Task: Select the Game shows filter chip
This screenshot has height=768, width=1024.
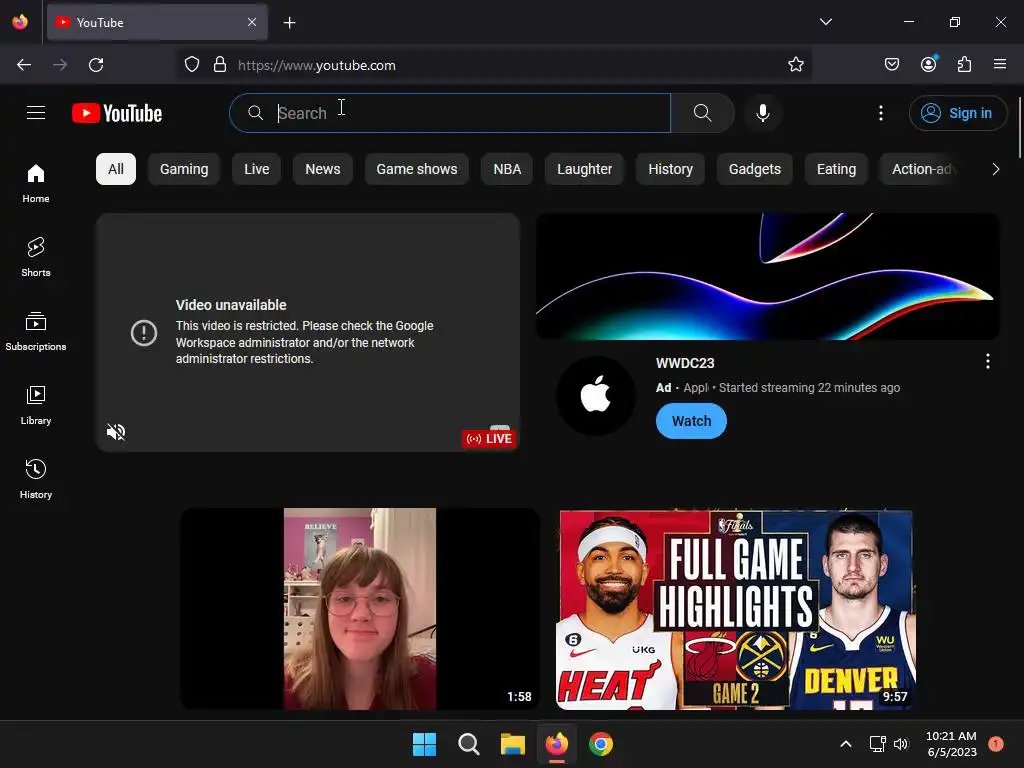Action: tap(417, 169)
